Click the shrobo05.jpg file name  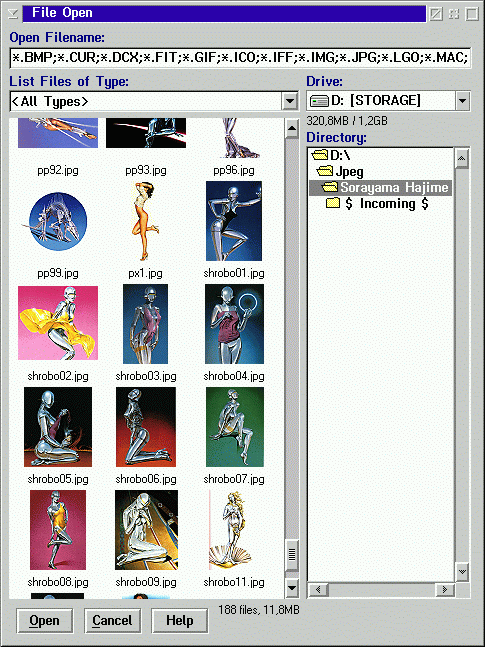[58, 479]
